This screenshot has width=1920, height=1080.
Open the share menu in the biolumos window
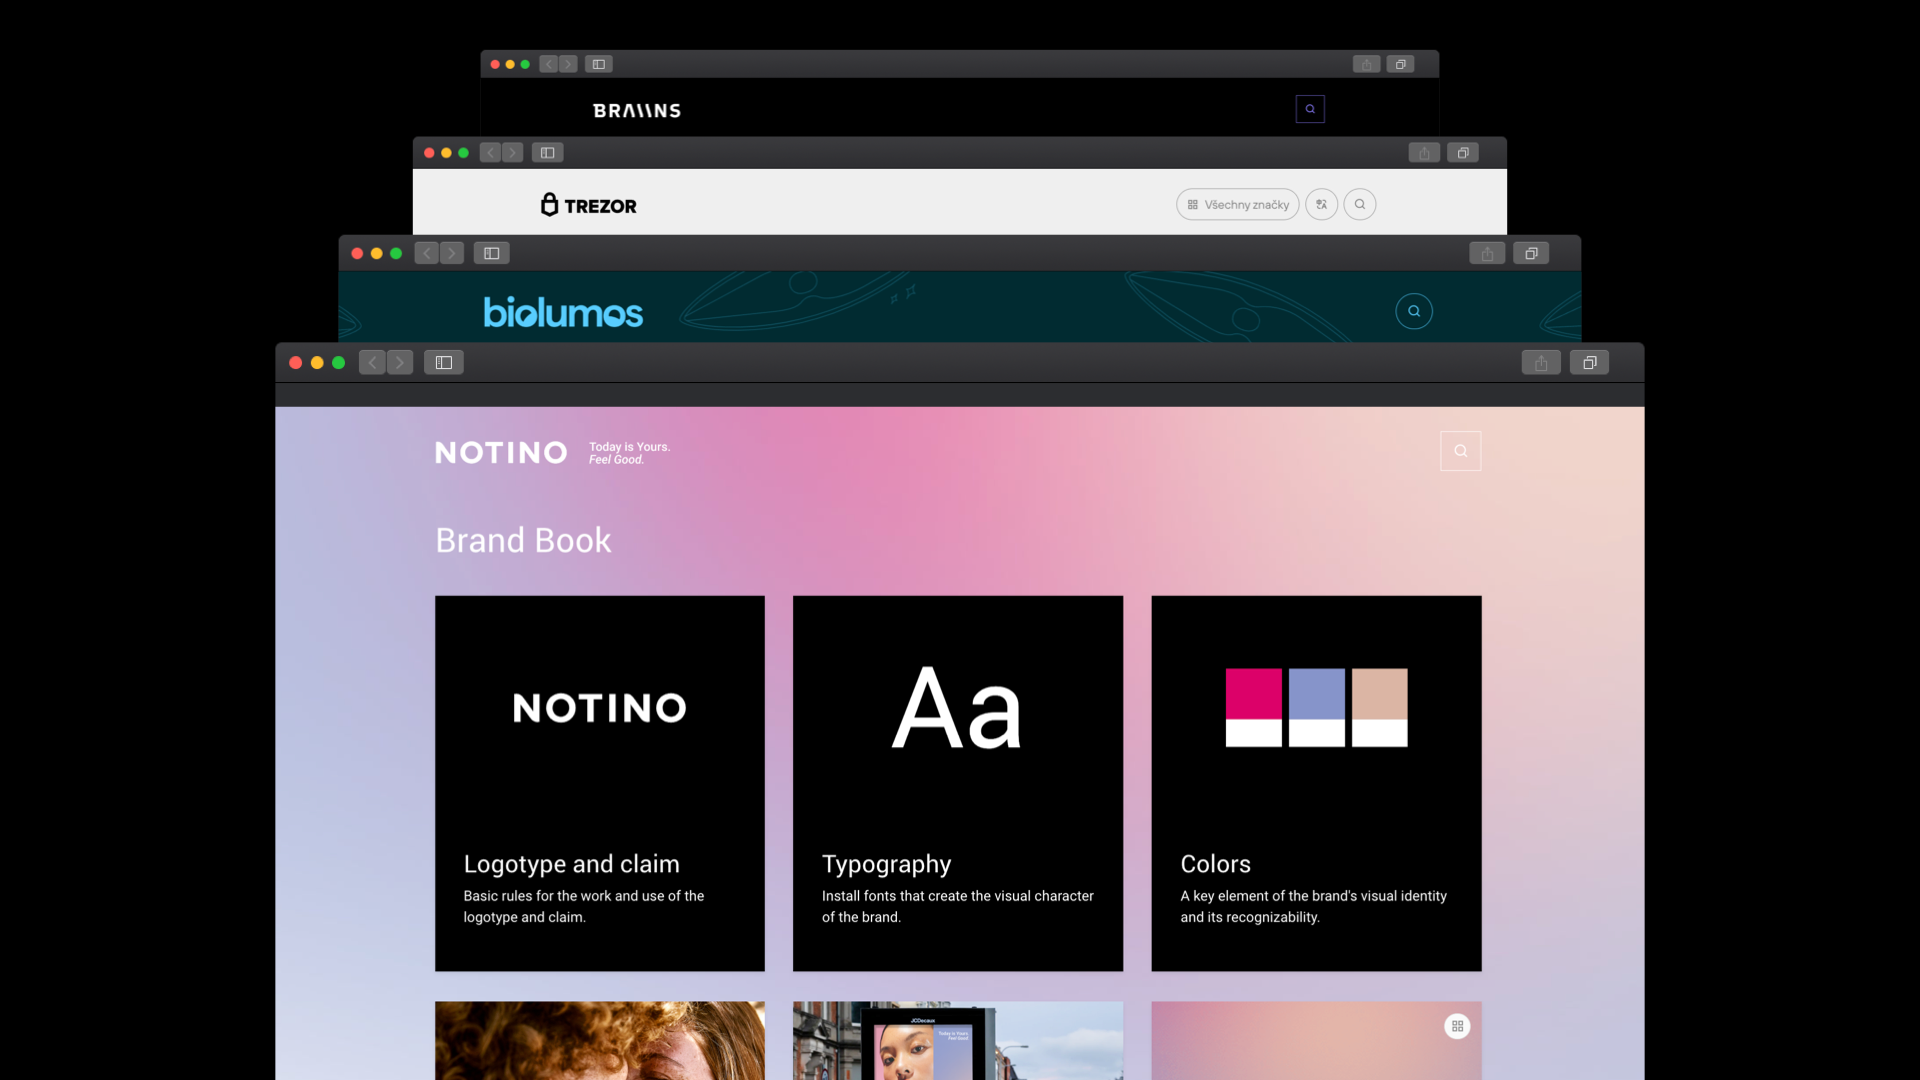pos(1487,254)
